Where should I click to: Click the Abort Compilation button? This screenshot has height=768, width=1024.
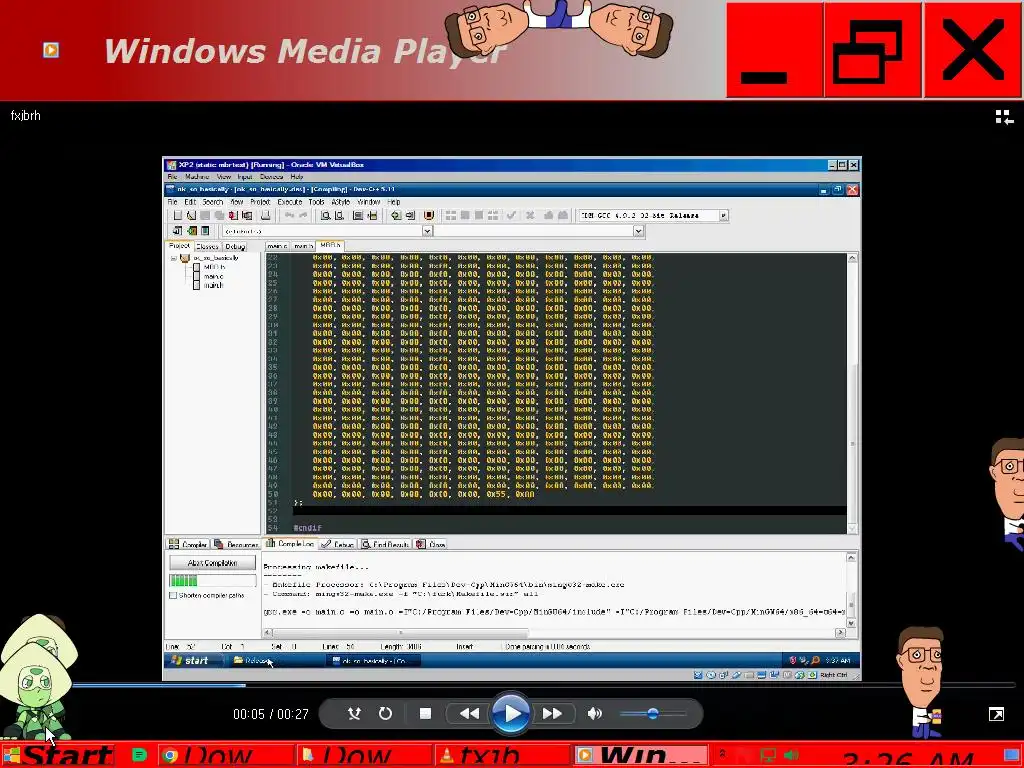click(212, 563)
